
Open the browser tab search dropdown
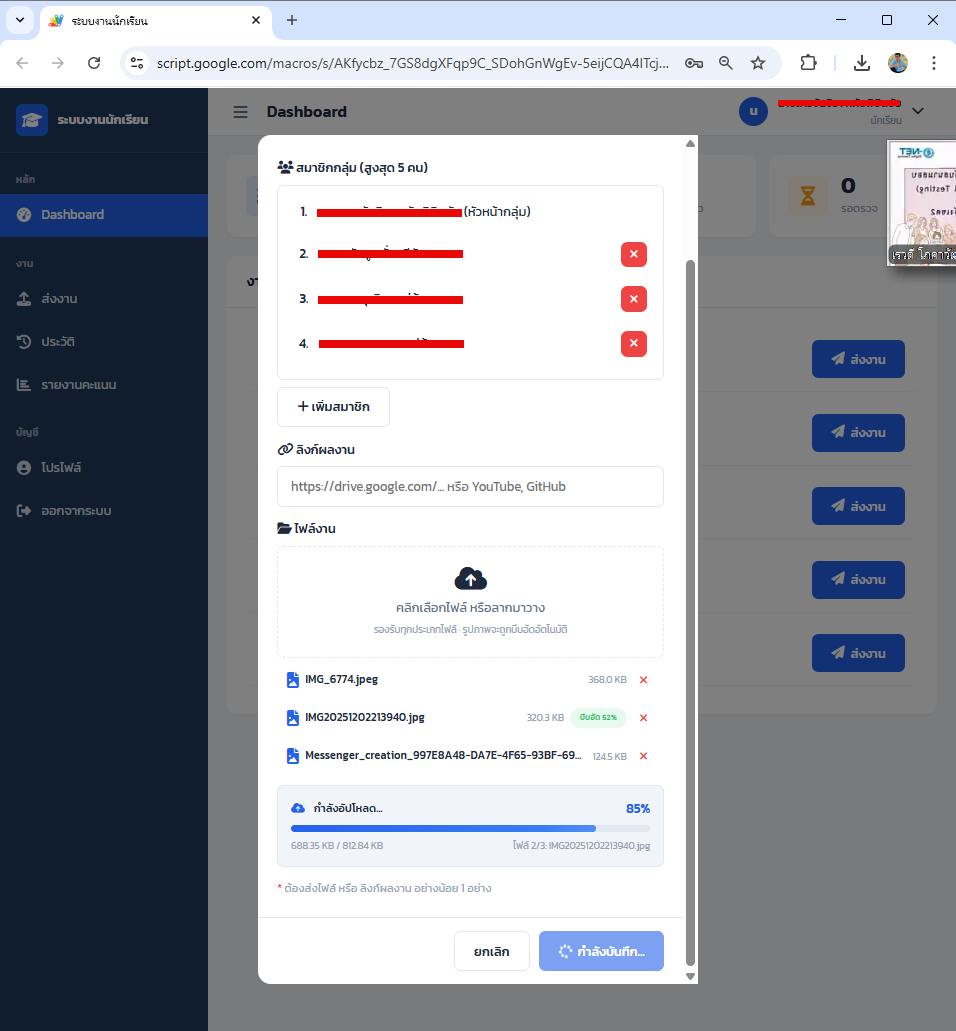(20, 20)
